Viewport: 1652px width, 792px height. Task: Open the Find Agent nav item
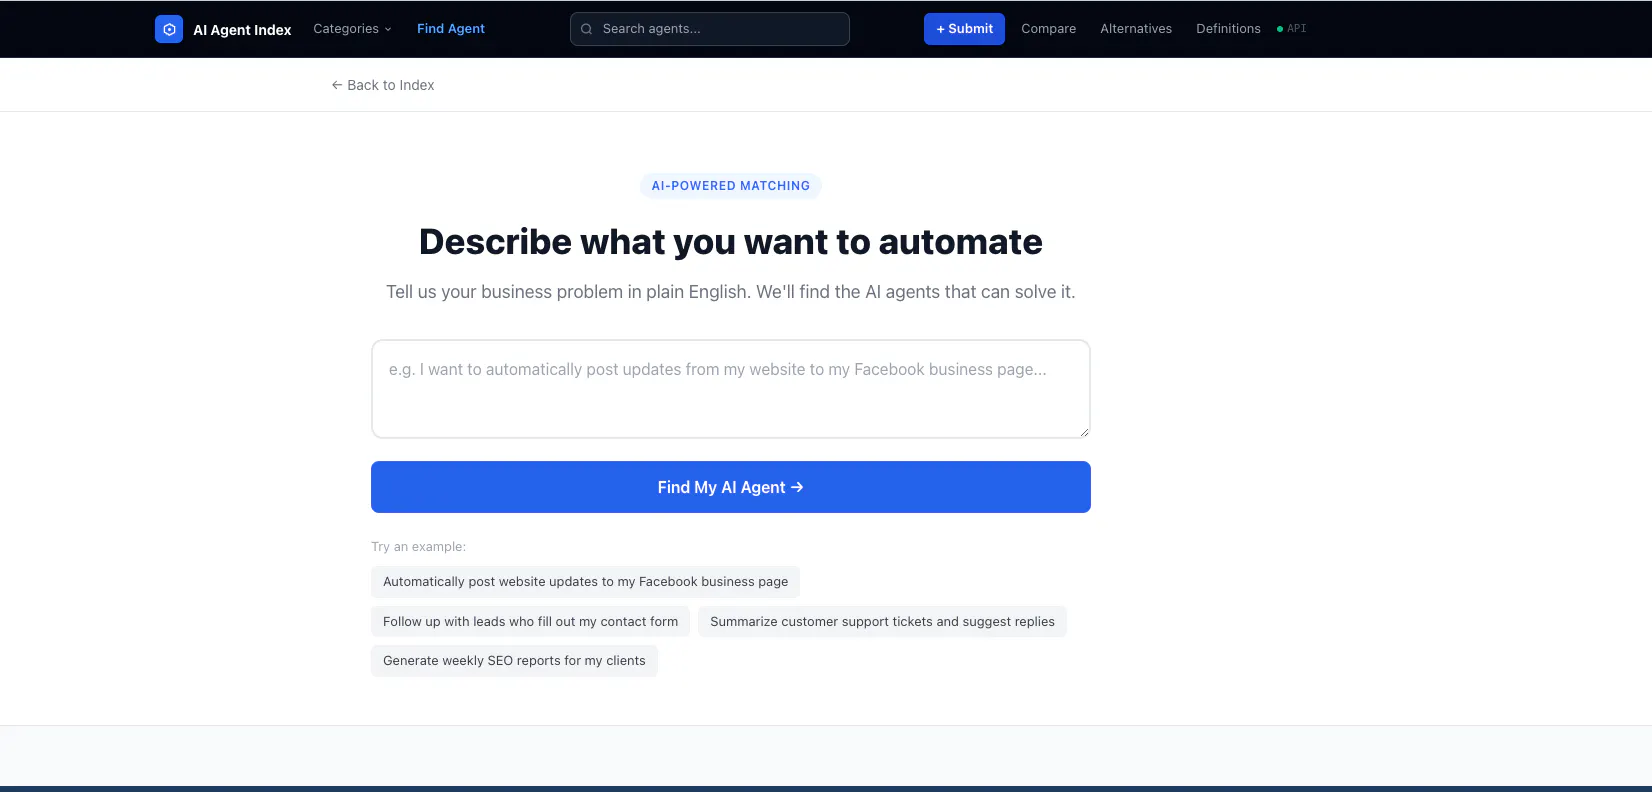(451, 29)
